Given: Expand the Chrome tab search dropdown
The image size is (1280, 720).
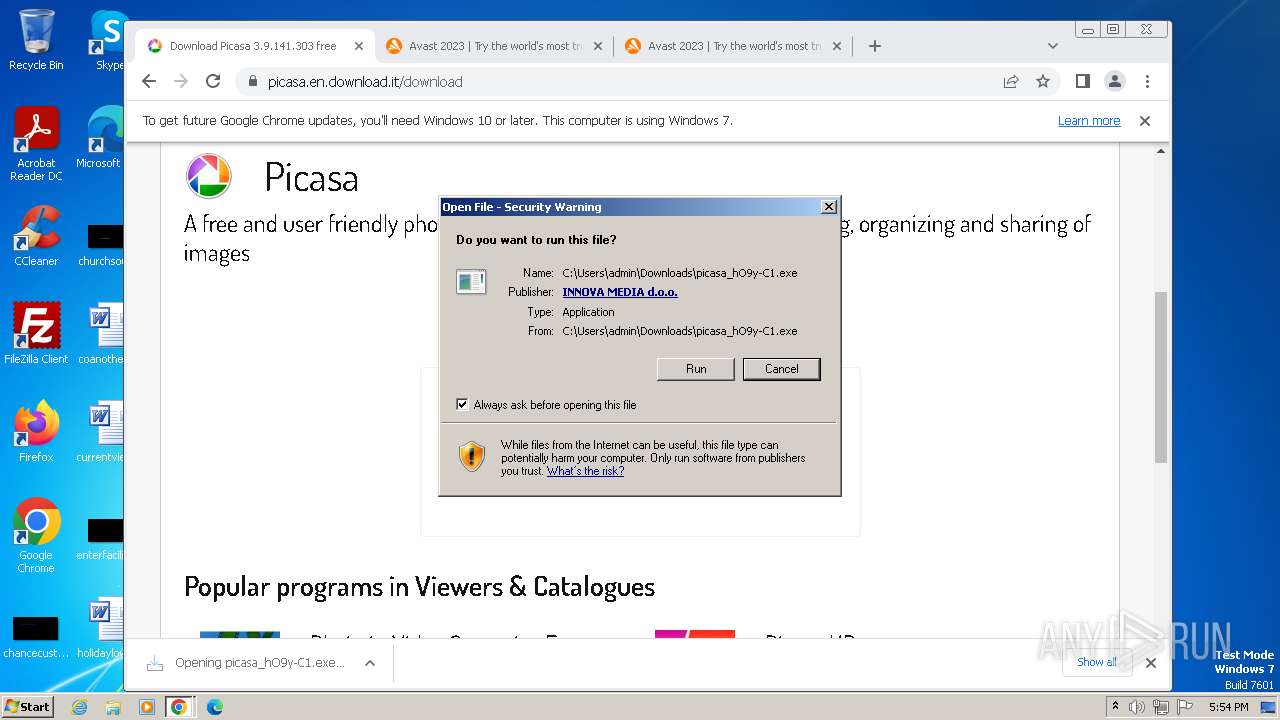Looking at the screenshot, I should click(1052, 46).
